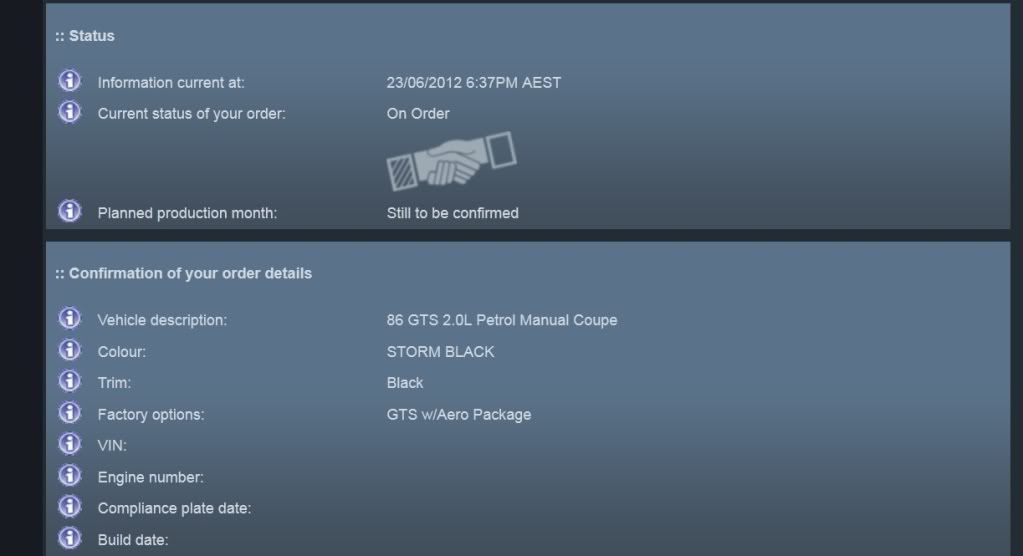
Task: Click the ":: Status" section header
Action: tap(85, 36)
